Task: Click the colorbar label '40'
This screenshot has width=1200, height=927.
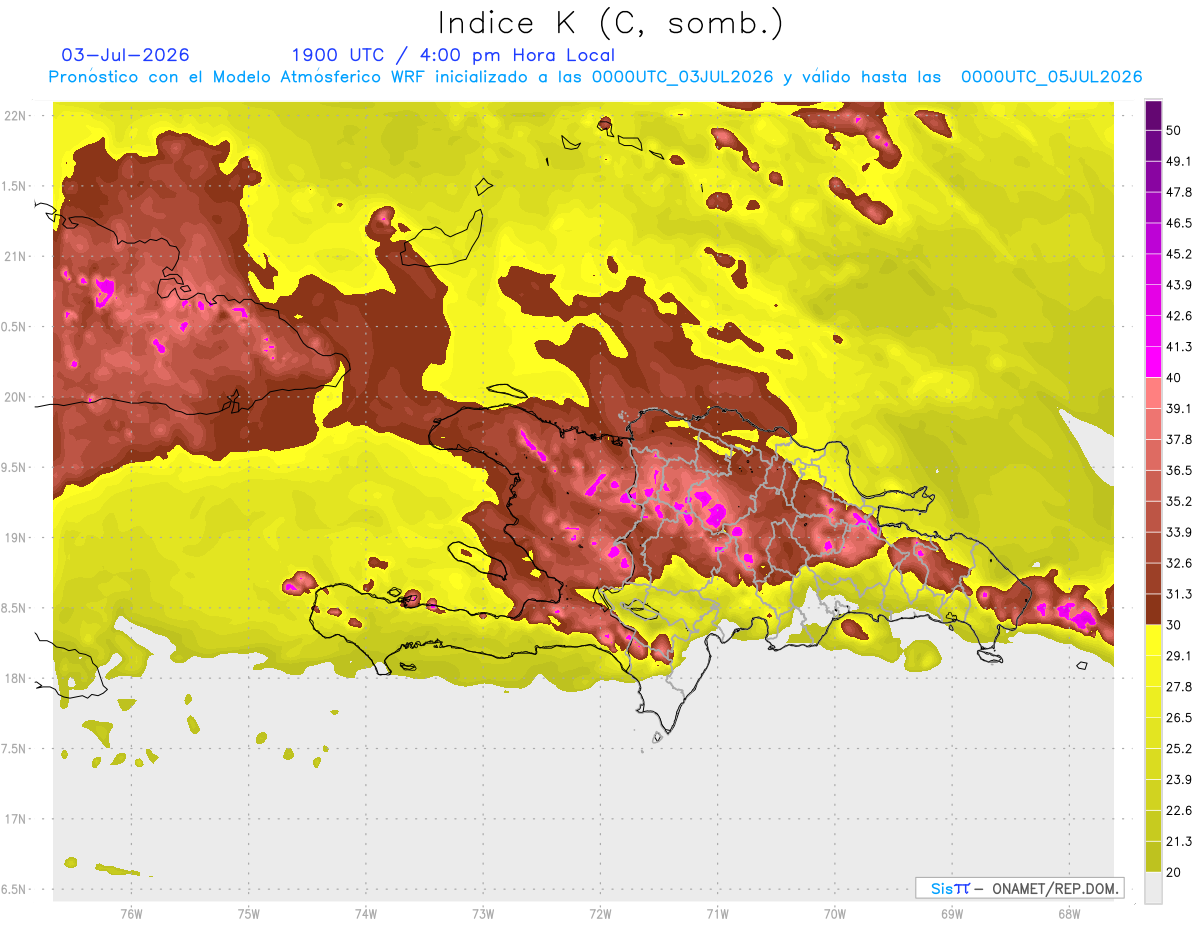Action: pyautogui.click(x=1175, y=378)
